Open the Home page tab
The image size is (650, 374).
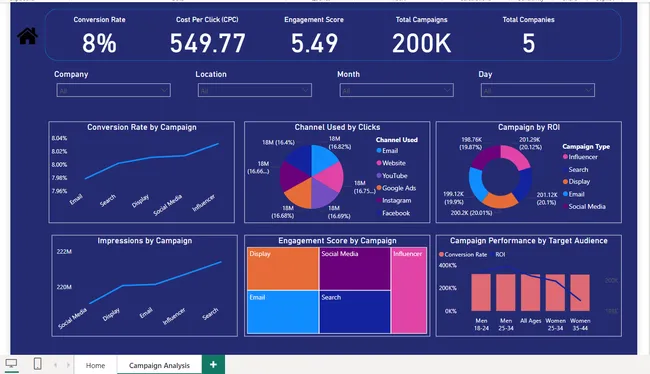click(95, 365)
